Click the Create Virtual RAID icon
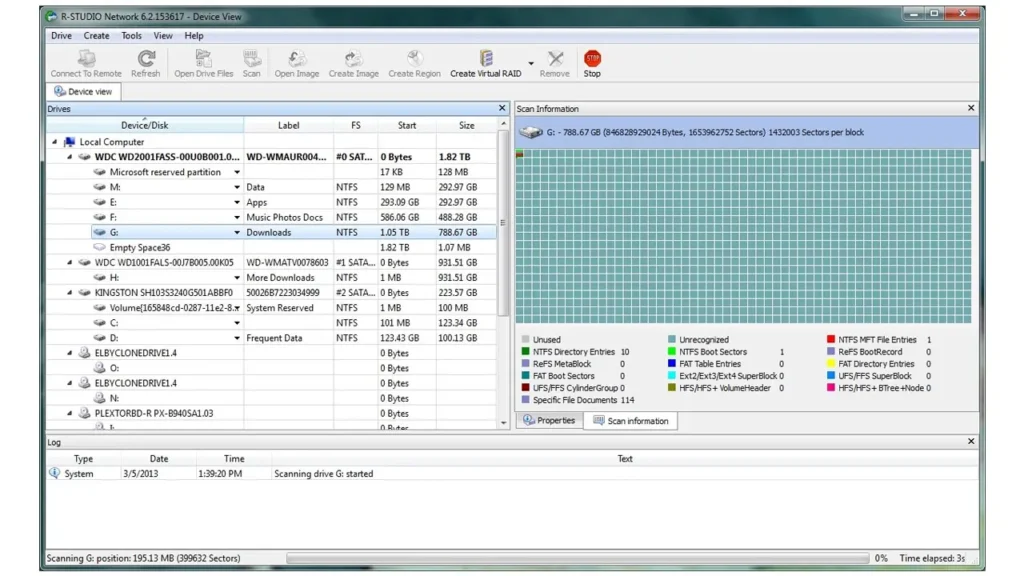 [x=486, y=60]
